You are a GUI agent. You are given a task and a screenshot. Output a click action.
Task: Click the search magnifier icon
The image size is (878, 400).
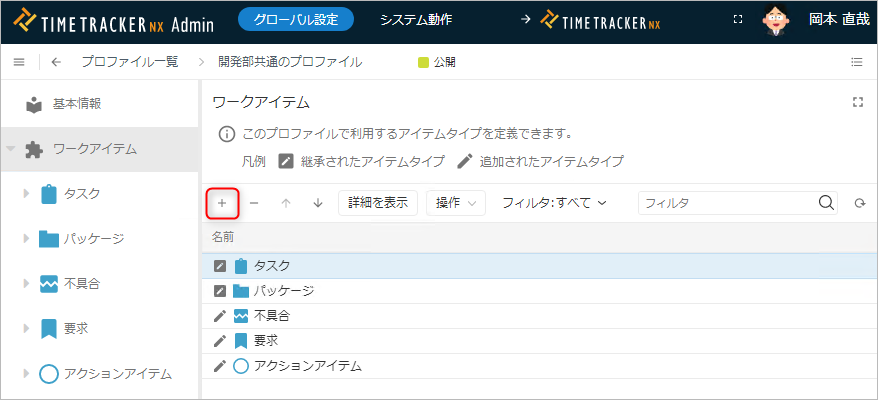tap(826, 203)
